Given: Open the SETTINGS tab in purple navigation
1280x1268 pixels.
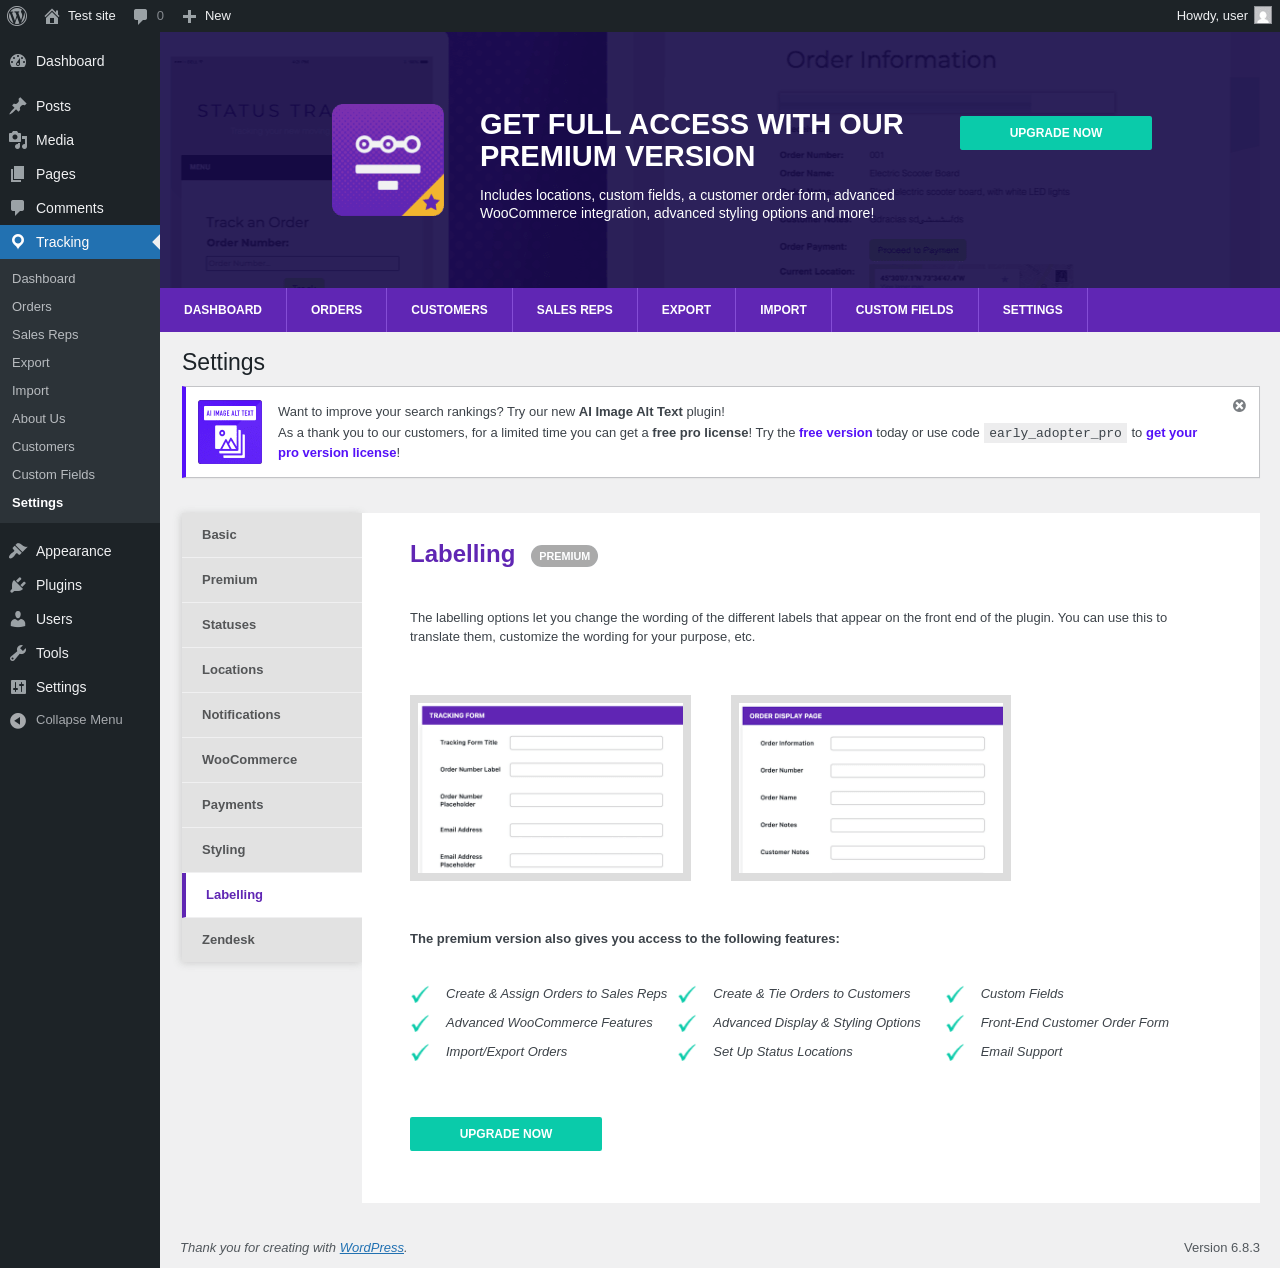Looking at the screenshot, I should [1033, 310].
